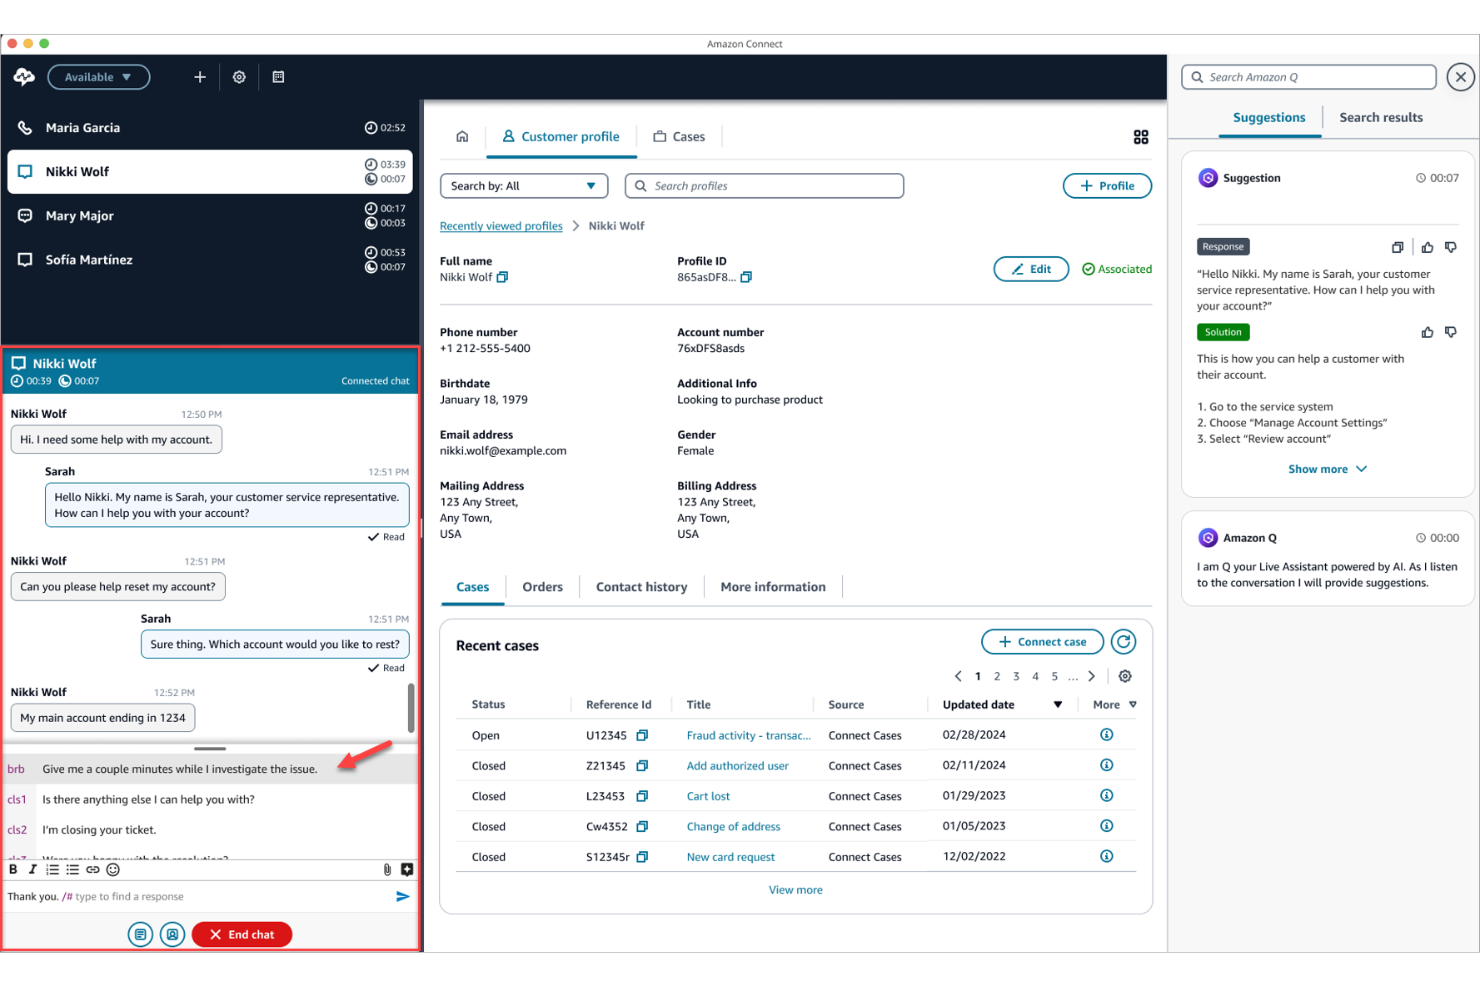Screen dimensions: 1480x987
Task: Open the customer profile icon near End chat
Action: [172, 934]
